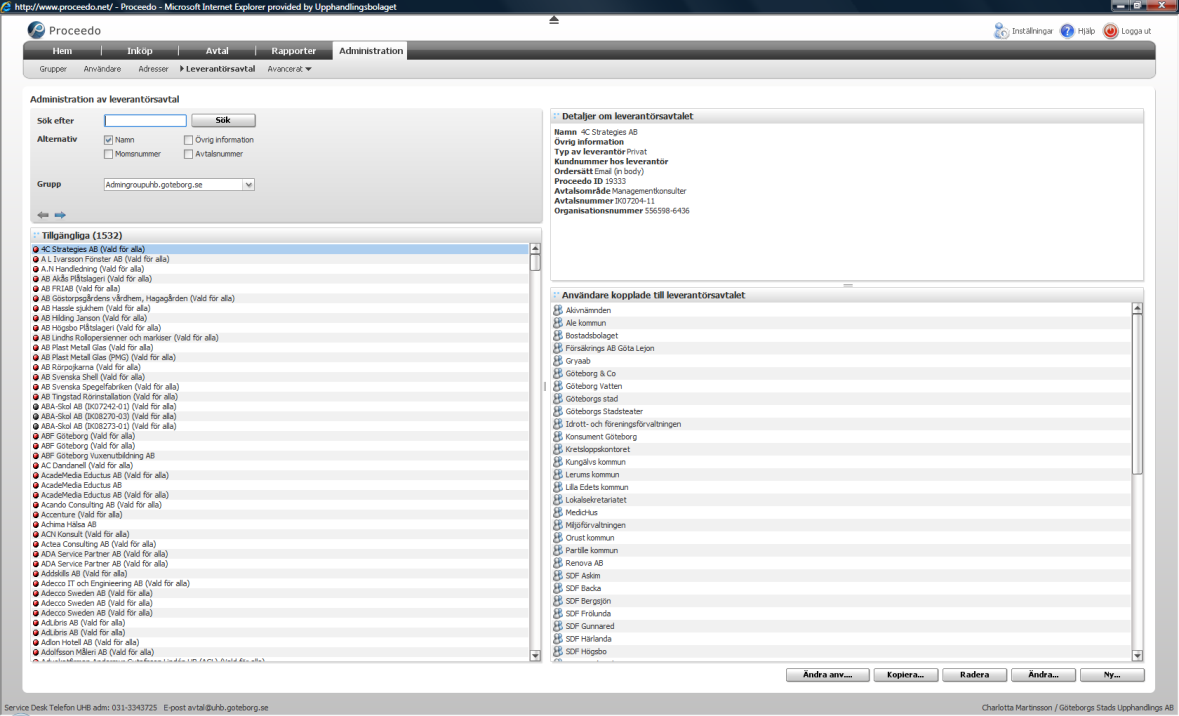Enable the Avtalsnummer checkbox
The height and width of the screenshot is (716, 1179).
tap(189, 154)
